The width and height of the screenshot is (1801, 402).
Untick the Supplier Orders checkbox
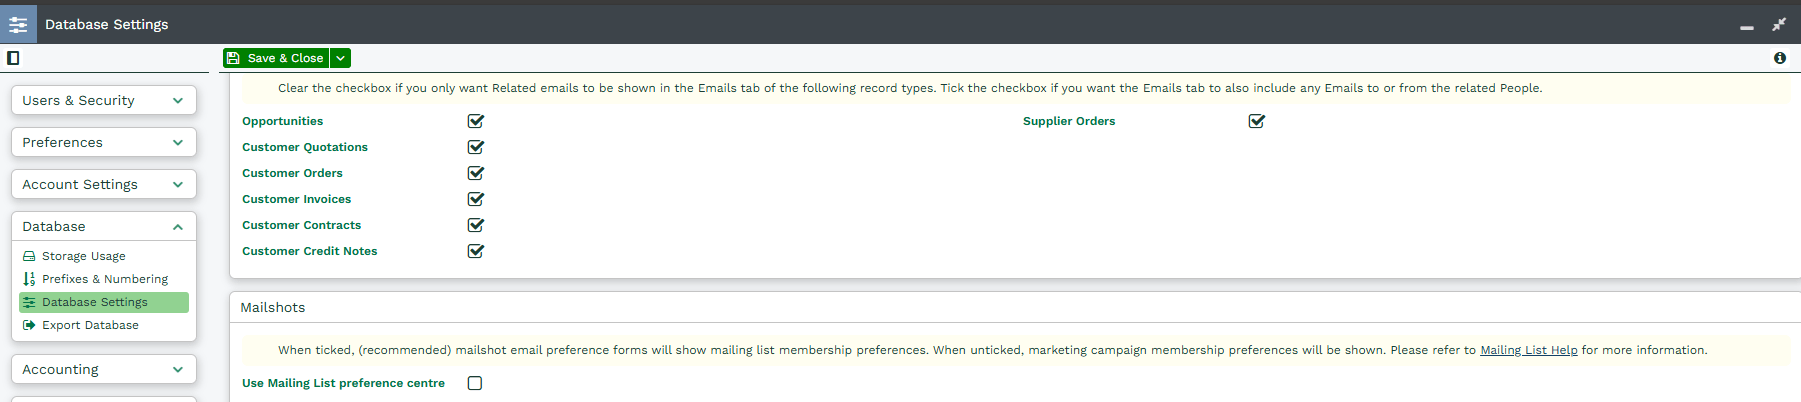coord(1257,121)
